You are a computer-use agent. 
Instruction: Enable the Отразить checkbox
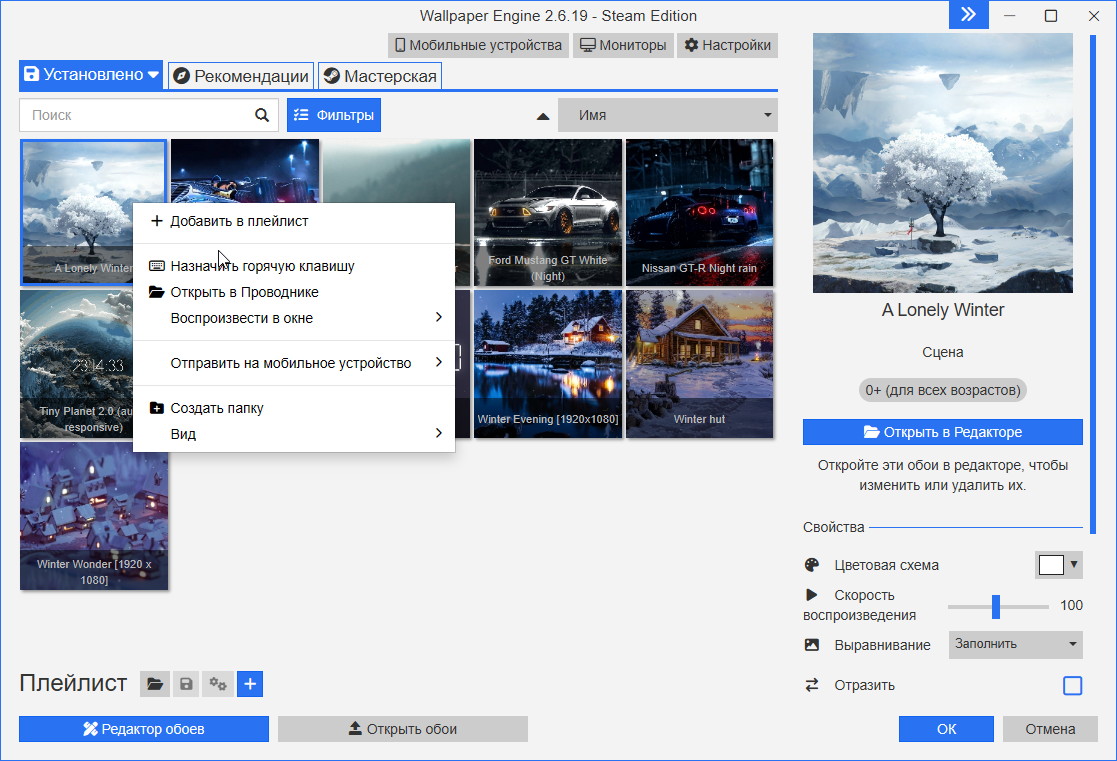(1072, 685)
